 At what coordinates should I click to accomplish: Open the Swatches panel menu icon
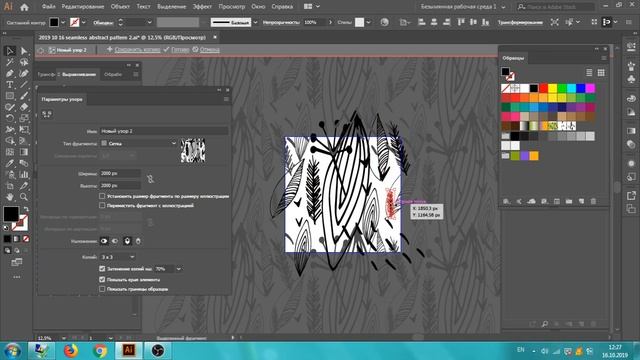click(x=604, y=58)
